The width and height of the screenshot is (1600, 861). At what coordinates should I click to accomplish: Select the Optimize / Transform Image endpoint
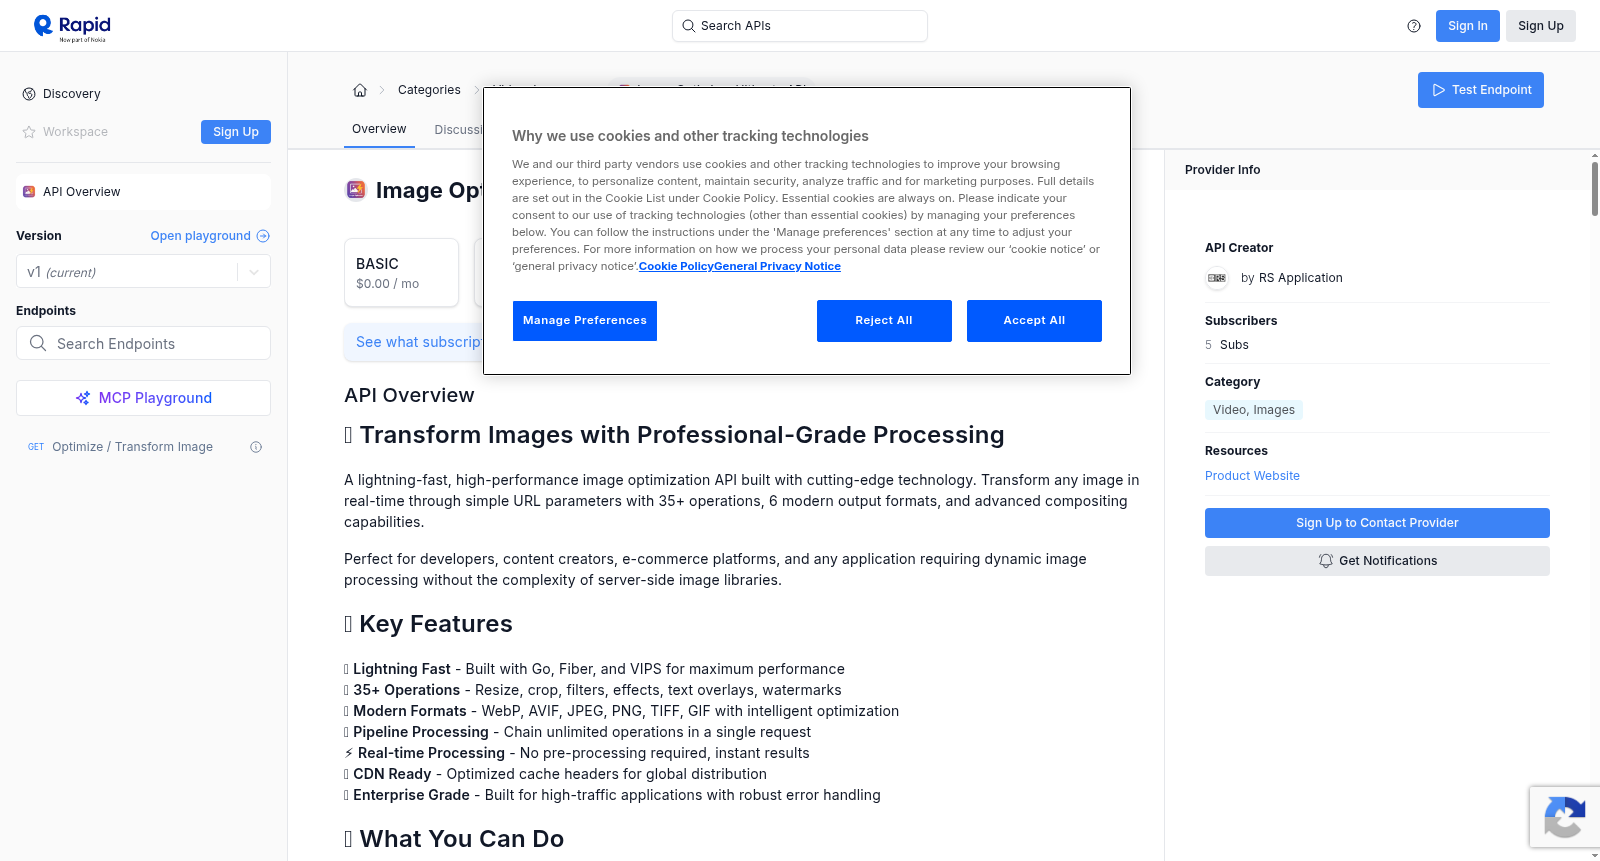pos(132,447)
